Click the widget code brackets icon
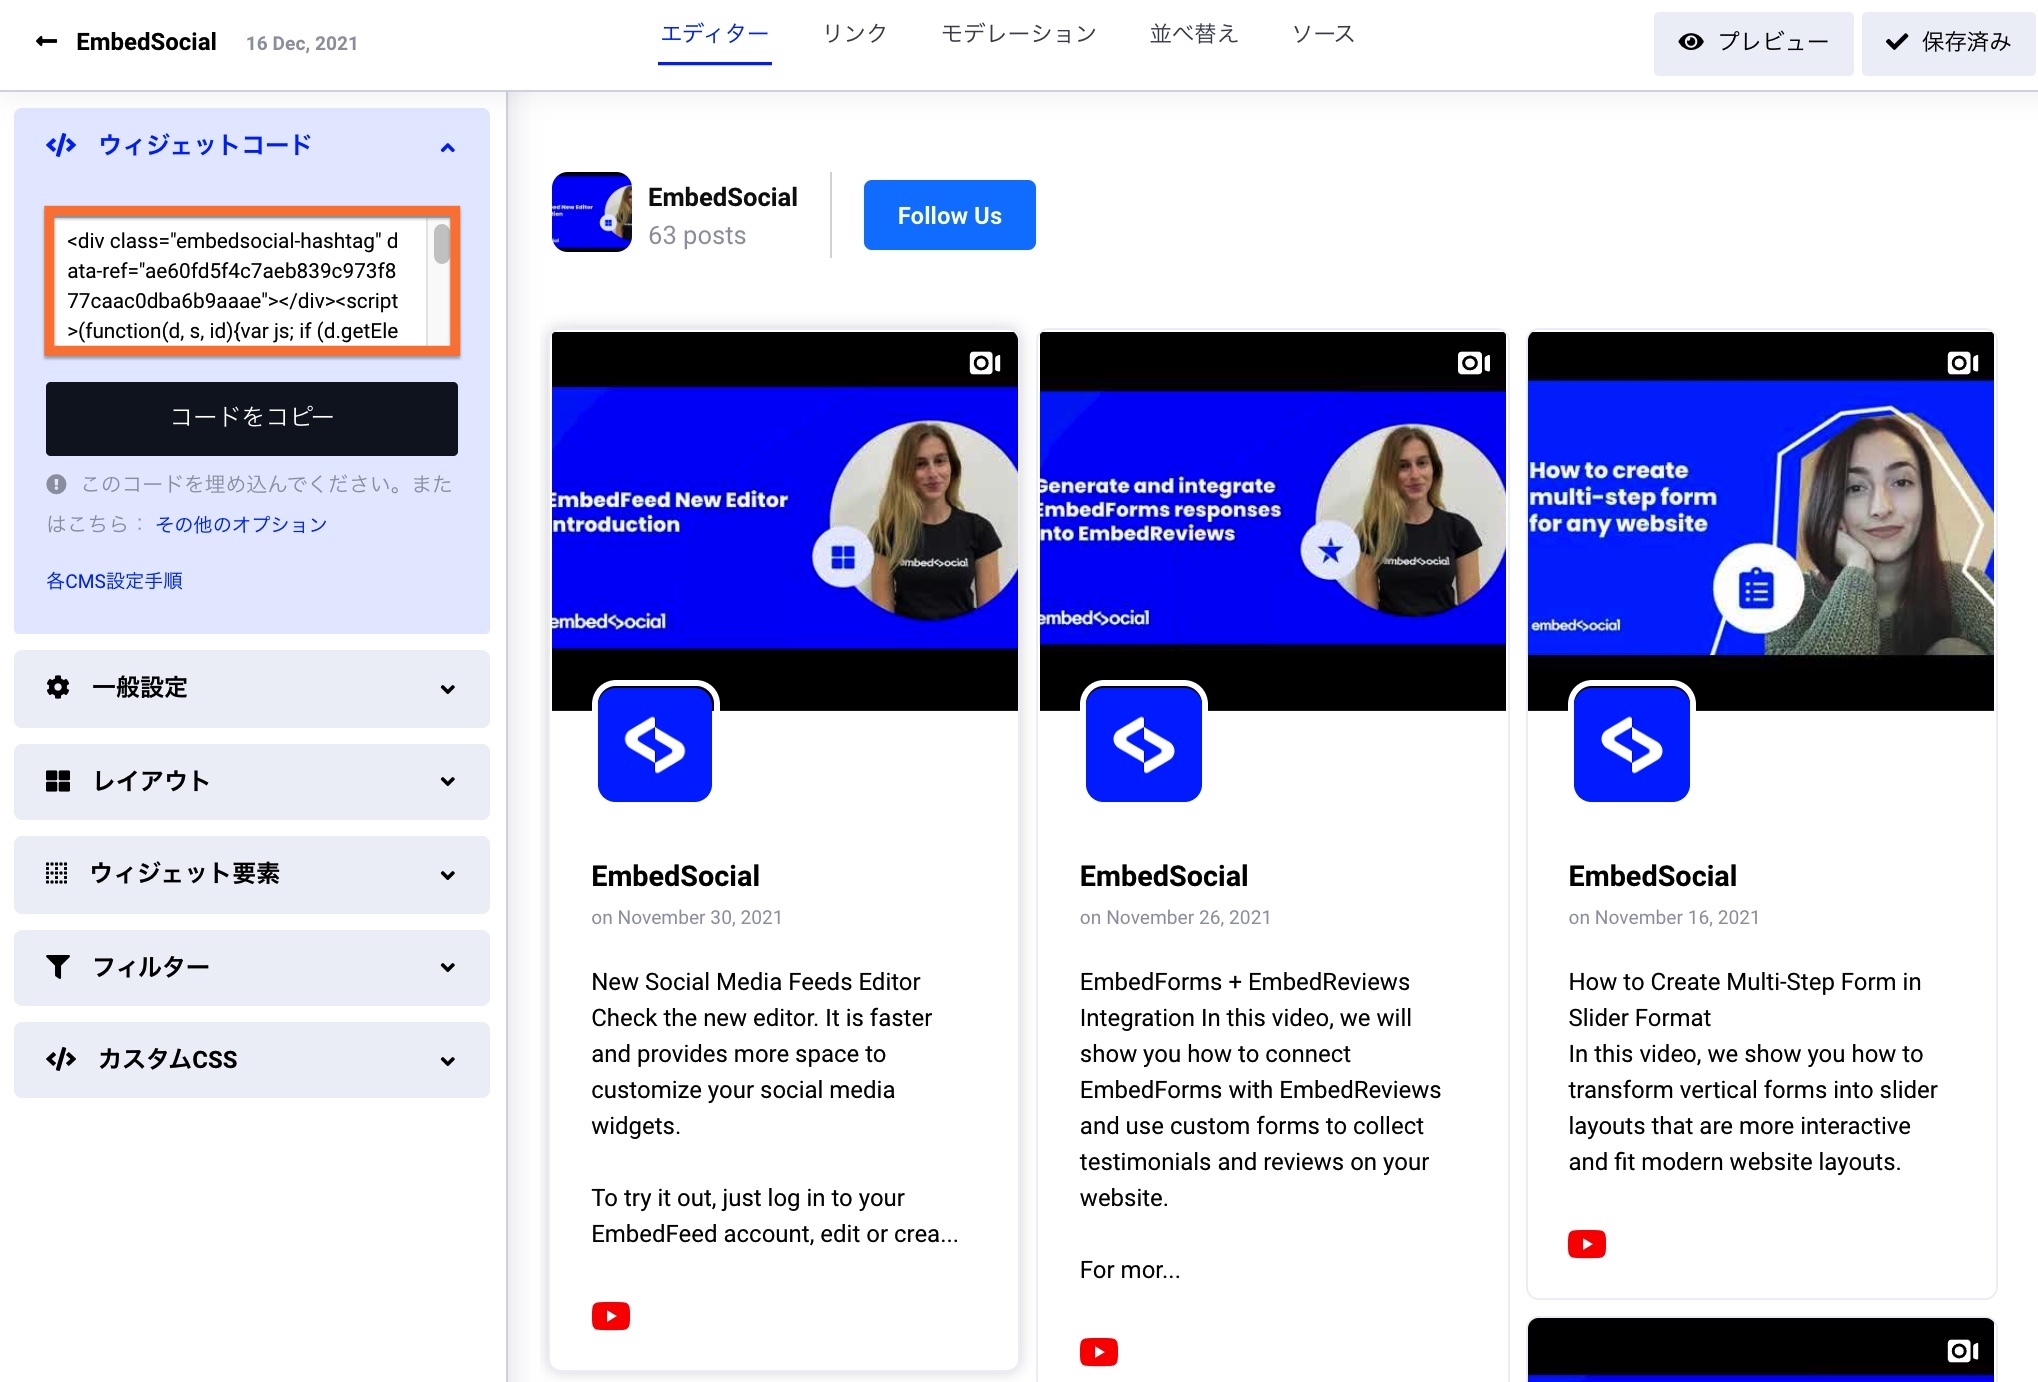2038x1382 pixels. point(61,146)
